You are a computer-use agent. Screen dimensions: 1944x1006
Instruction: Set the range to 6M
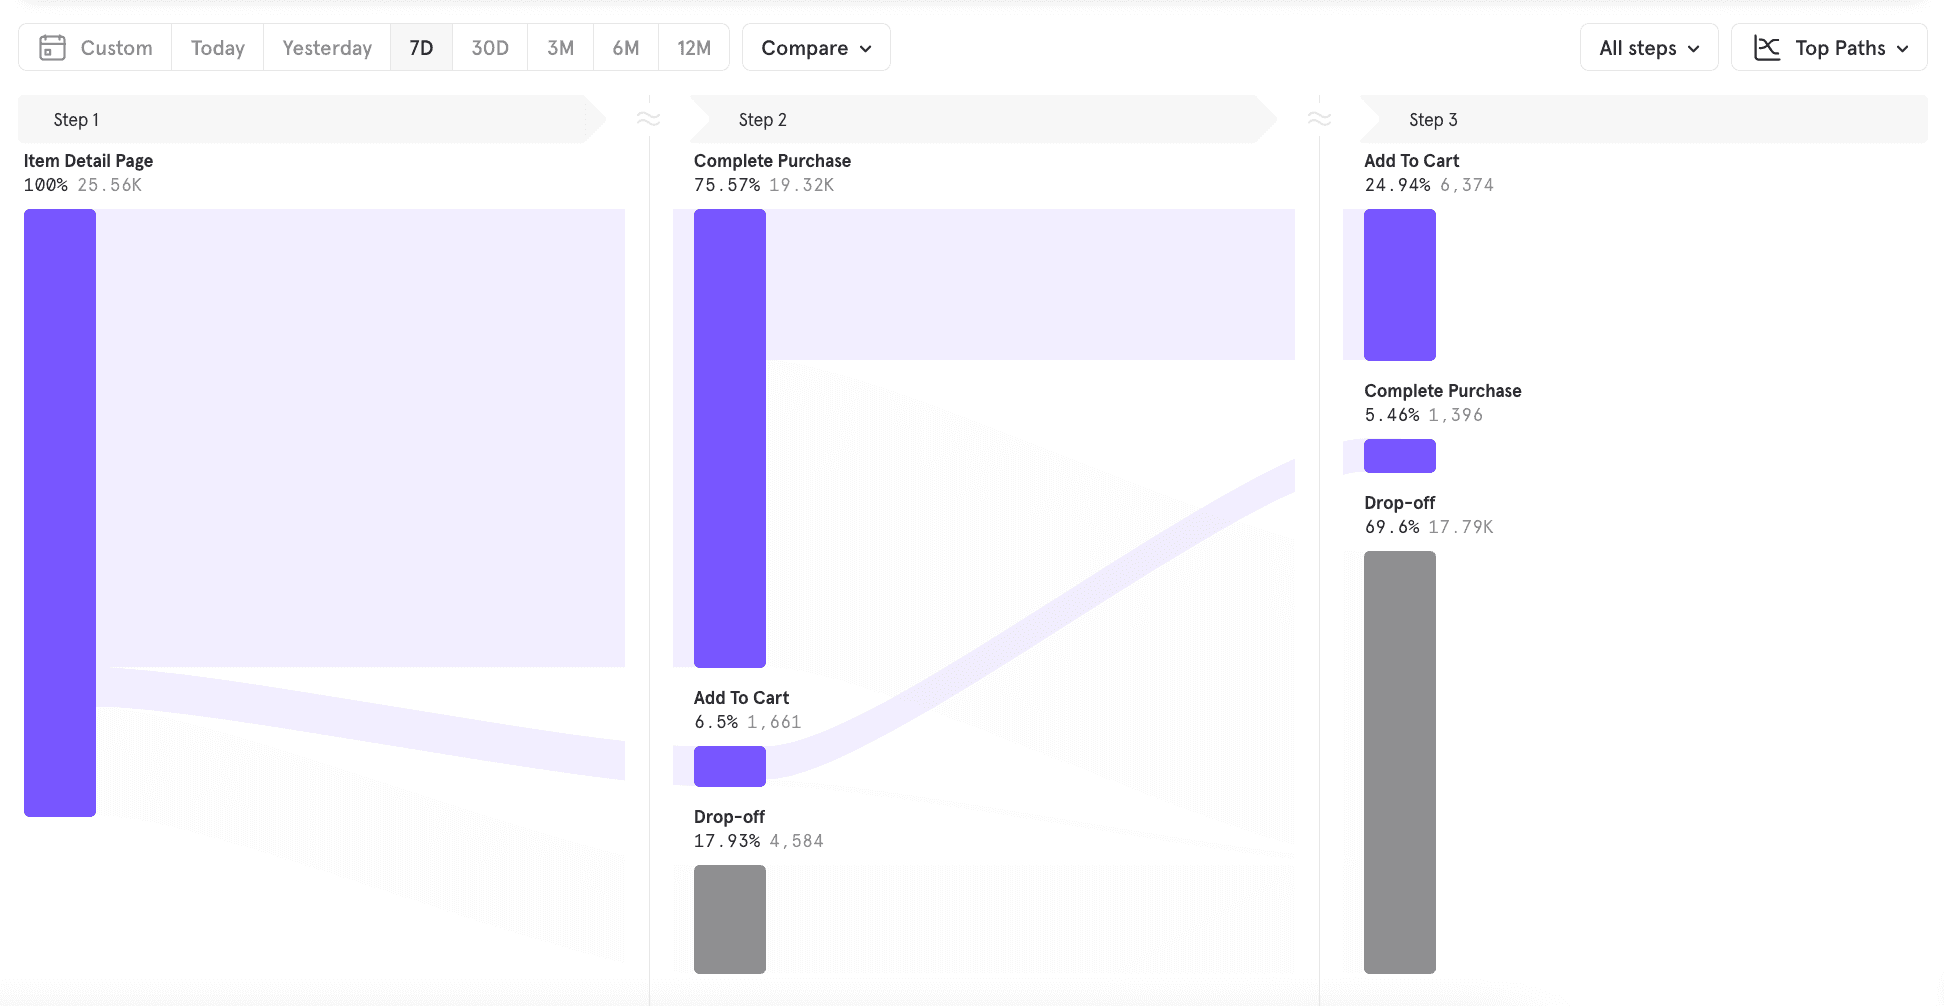click(626, 48)
